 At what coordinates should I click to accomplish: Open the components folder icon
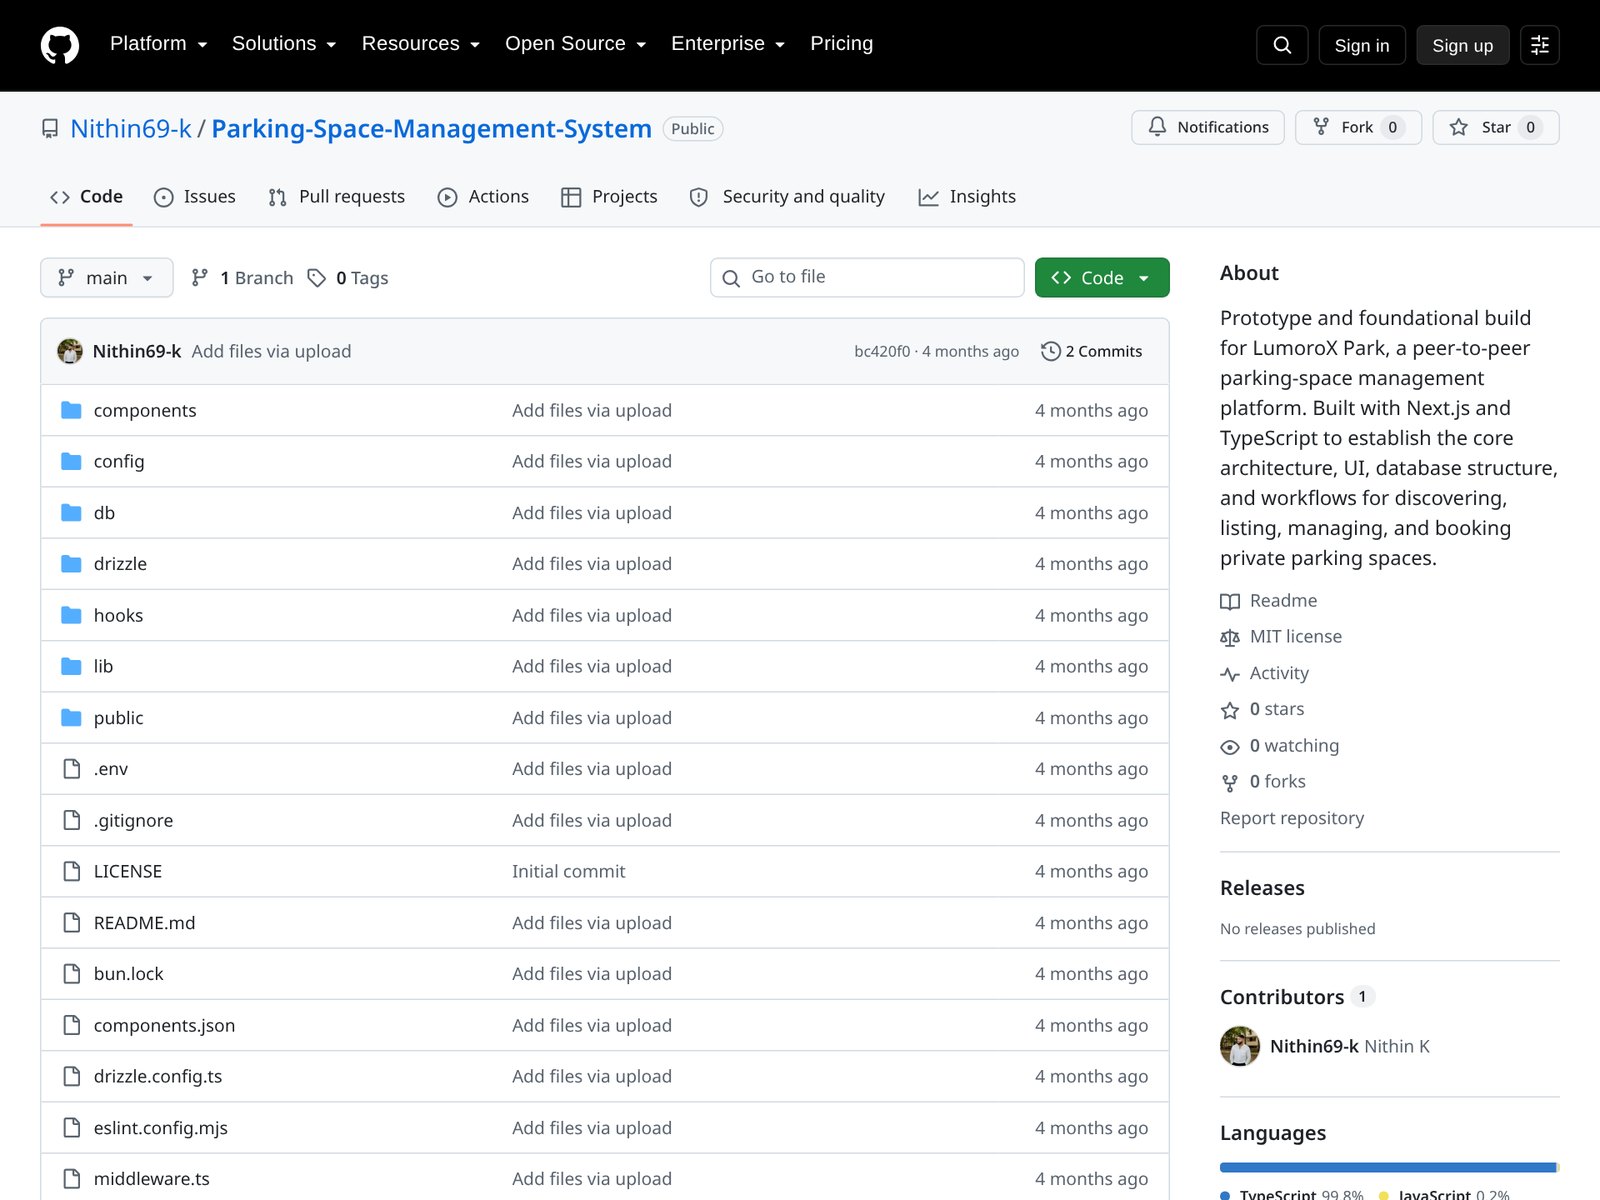(71, 410)
